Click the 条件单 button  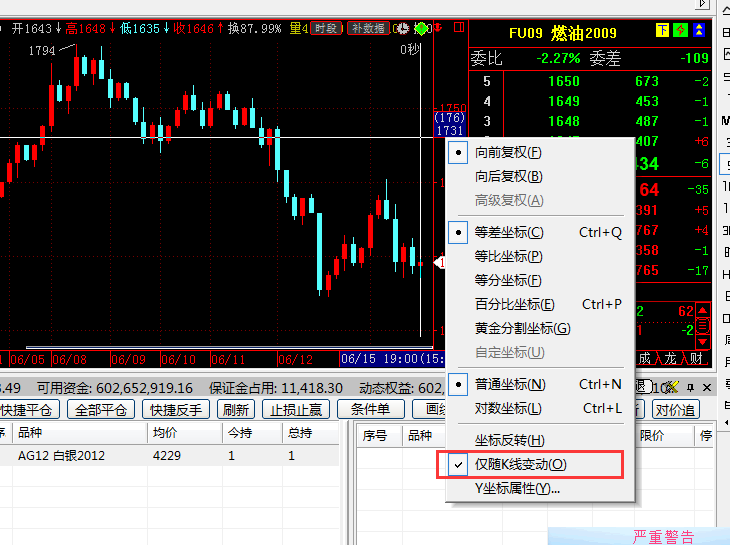[371, 410]
